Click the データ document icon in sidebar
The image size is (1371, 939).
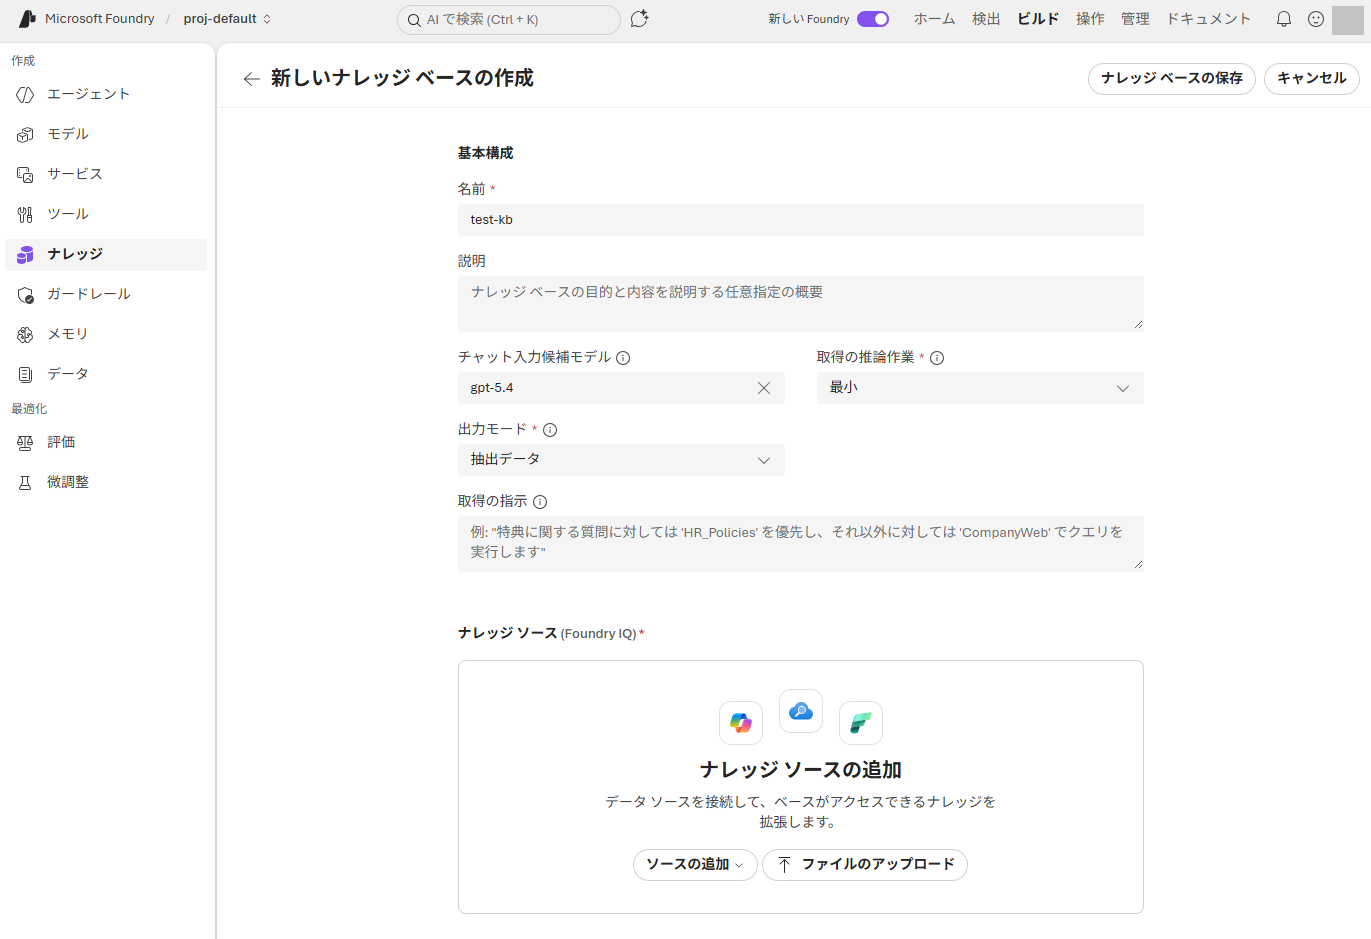[x=25, y=374]
